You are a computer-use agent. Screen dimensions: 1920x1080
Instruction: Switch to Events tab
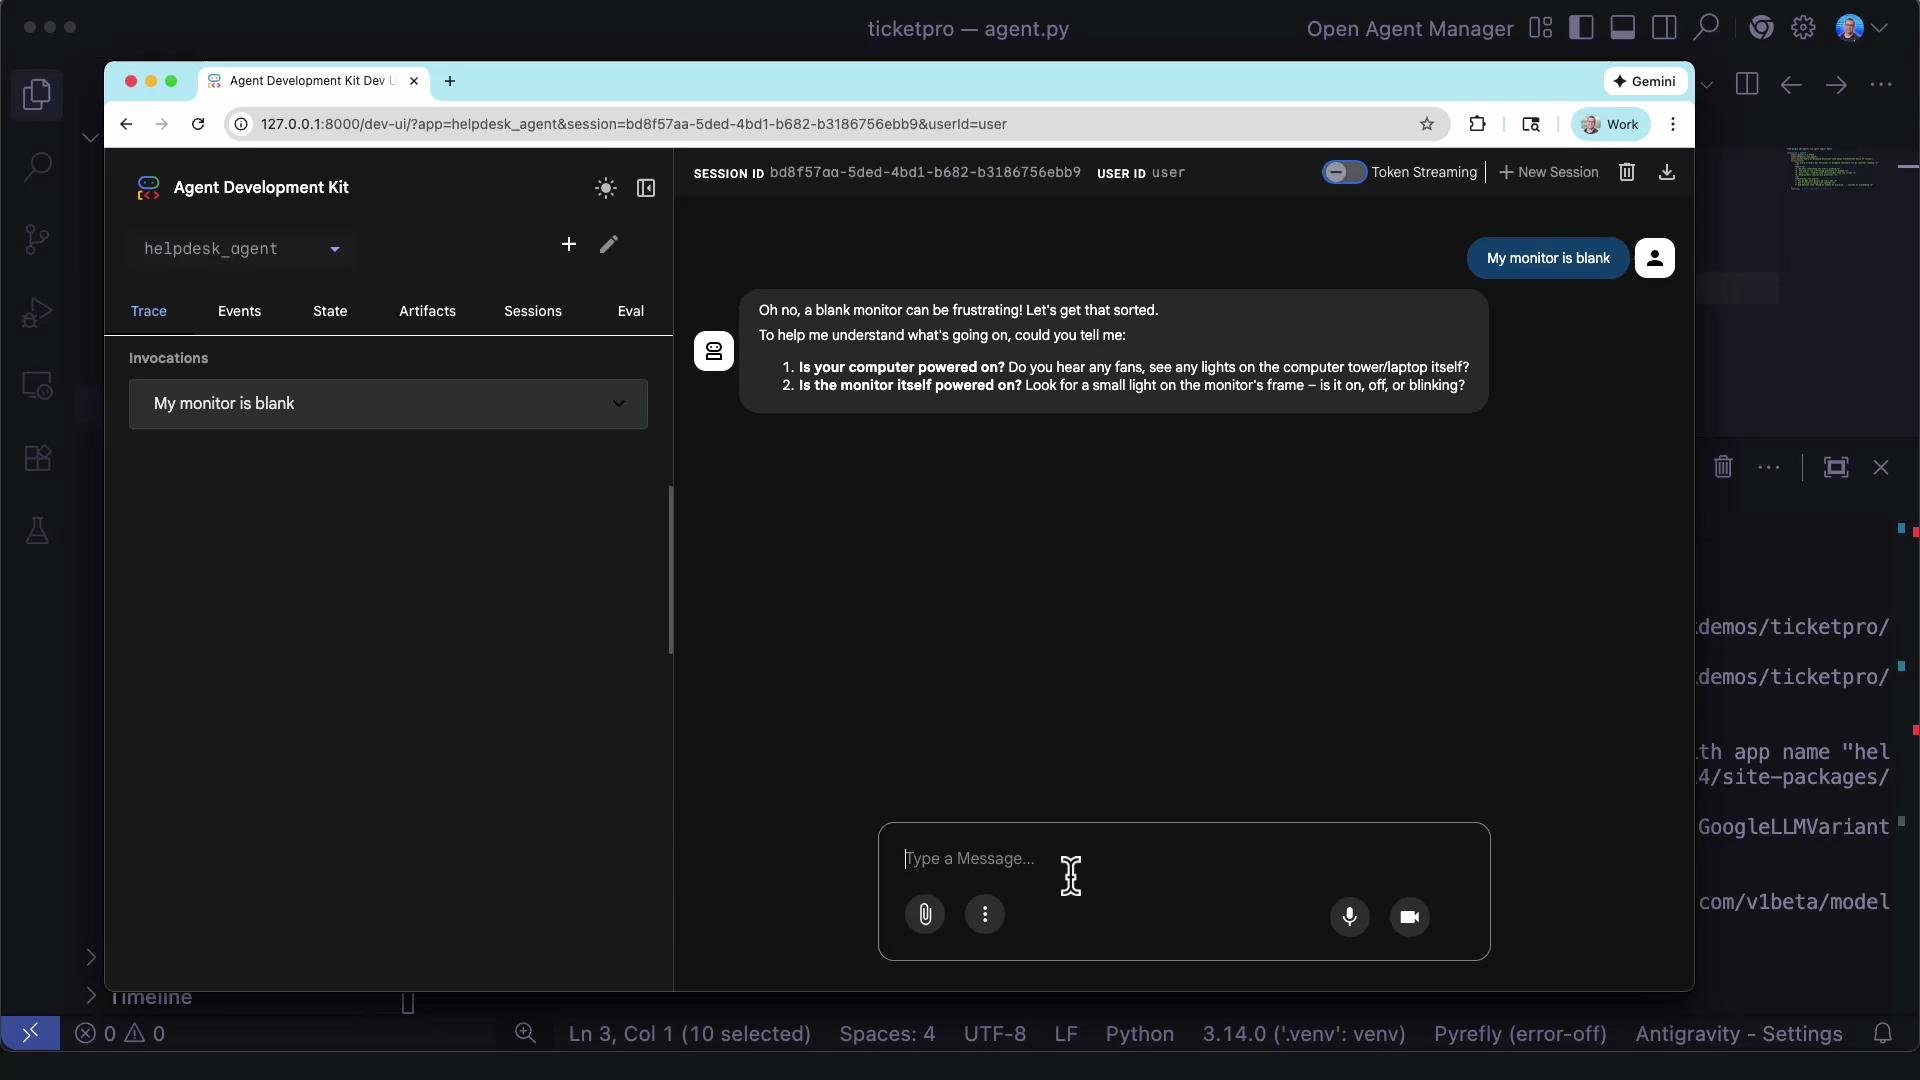[239, 311]
